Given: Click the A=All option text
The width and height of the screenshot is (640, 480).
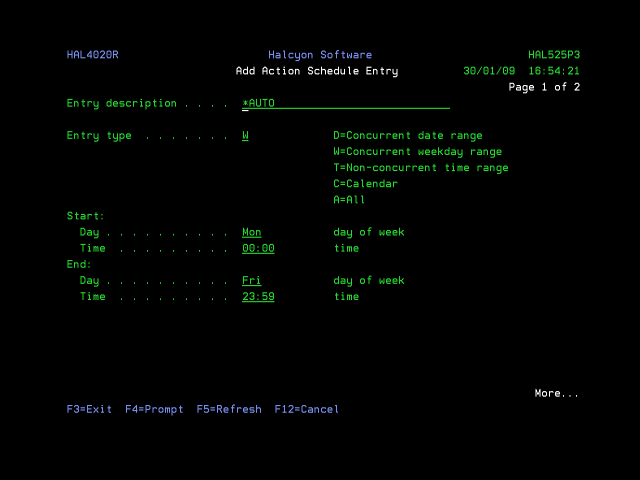Looking at the screenshot, I should point(349,199).
